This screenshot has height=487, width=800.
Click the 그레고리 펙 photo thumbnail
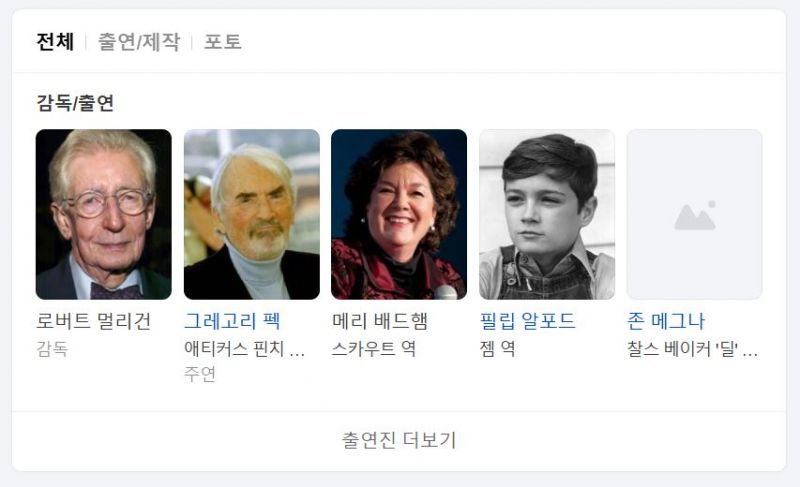(x=252, y=214)
